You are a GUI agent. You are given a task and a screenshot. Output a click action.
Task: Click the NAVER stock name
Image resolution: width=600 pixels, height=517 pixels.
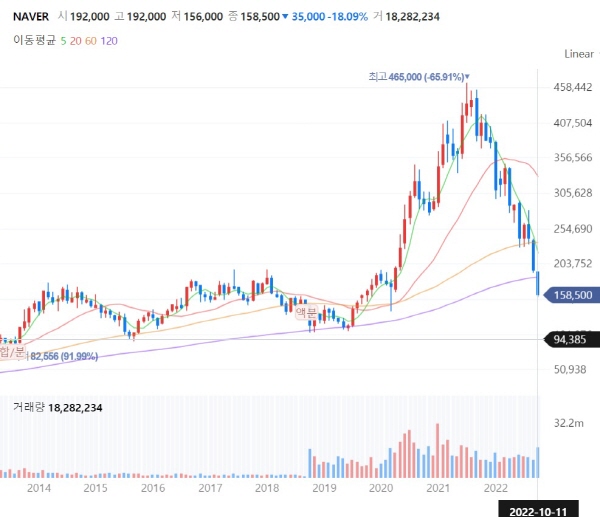[x=31, y=17]
